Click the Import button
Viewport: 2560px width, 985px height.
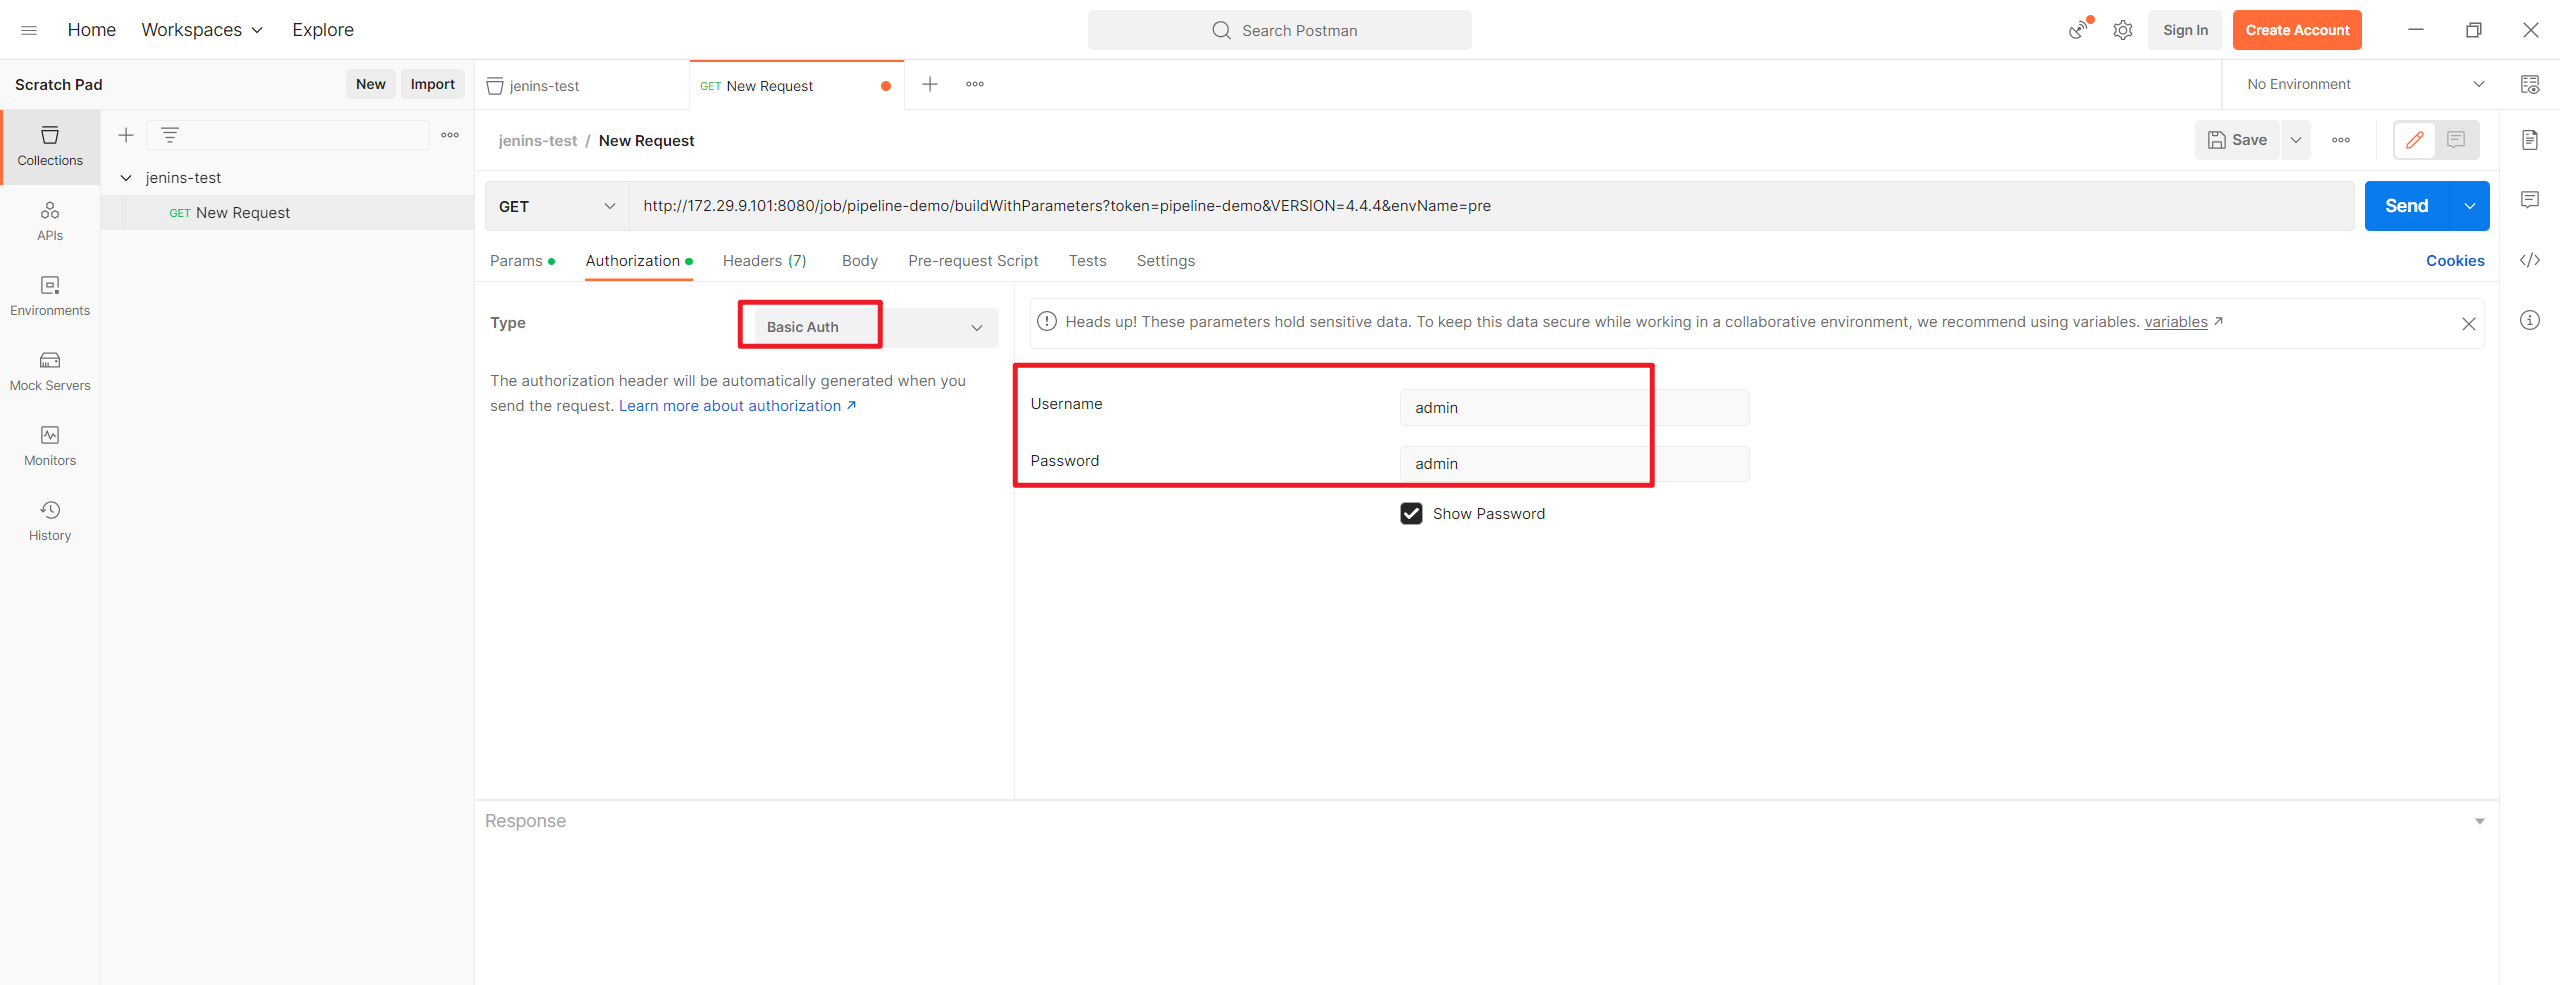tap(433, 84)
